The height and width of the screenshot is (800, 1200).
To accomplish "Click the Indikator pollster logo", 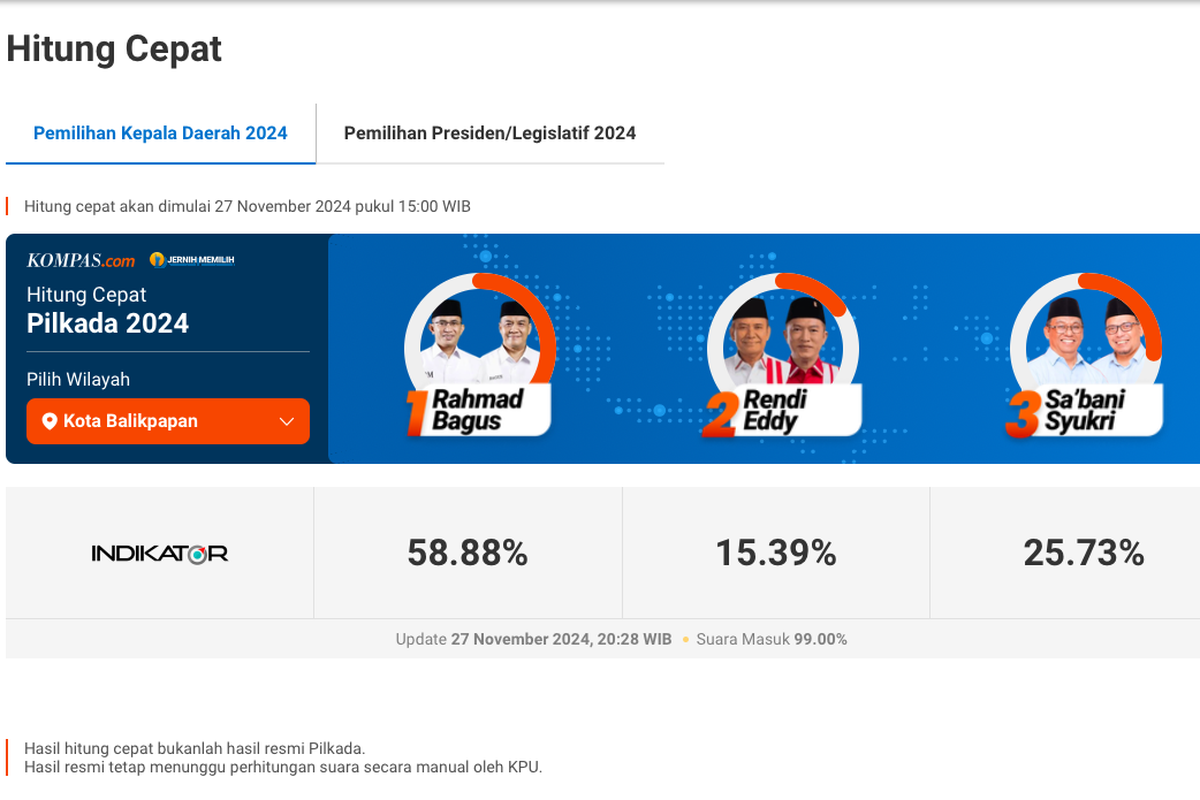I will (160, 553).
